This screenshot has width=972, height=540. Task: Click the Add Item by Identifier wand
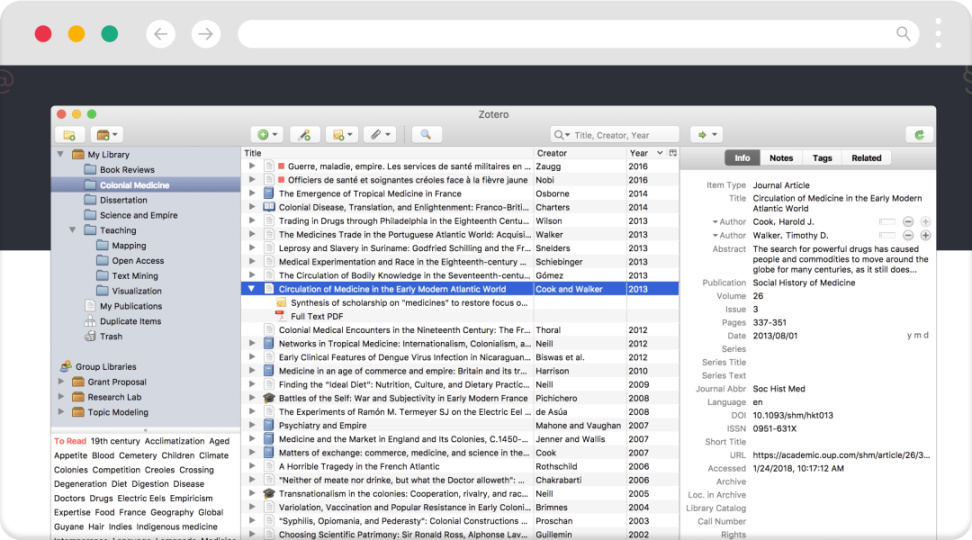(x=304, y=135)
